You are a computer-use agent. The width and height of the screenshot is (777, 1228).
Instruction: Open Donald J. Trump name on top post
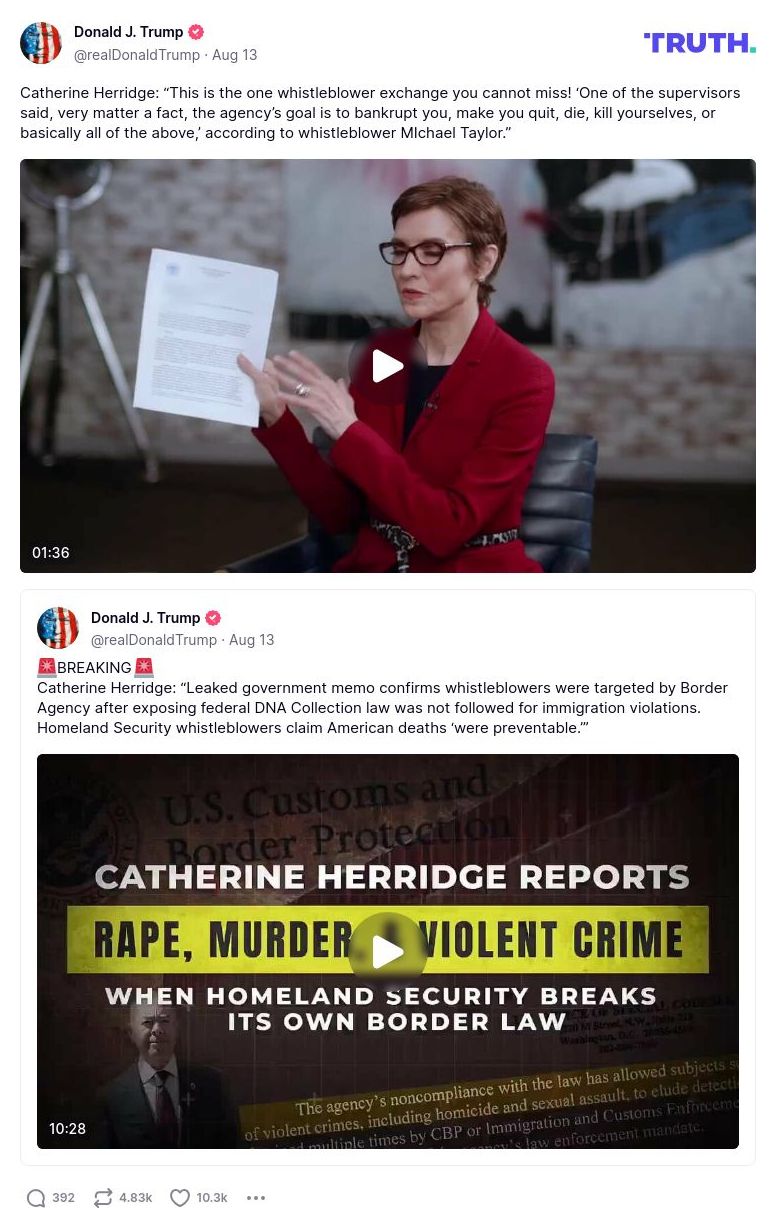tap(128, 32)
